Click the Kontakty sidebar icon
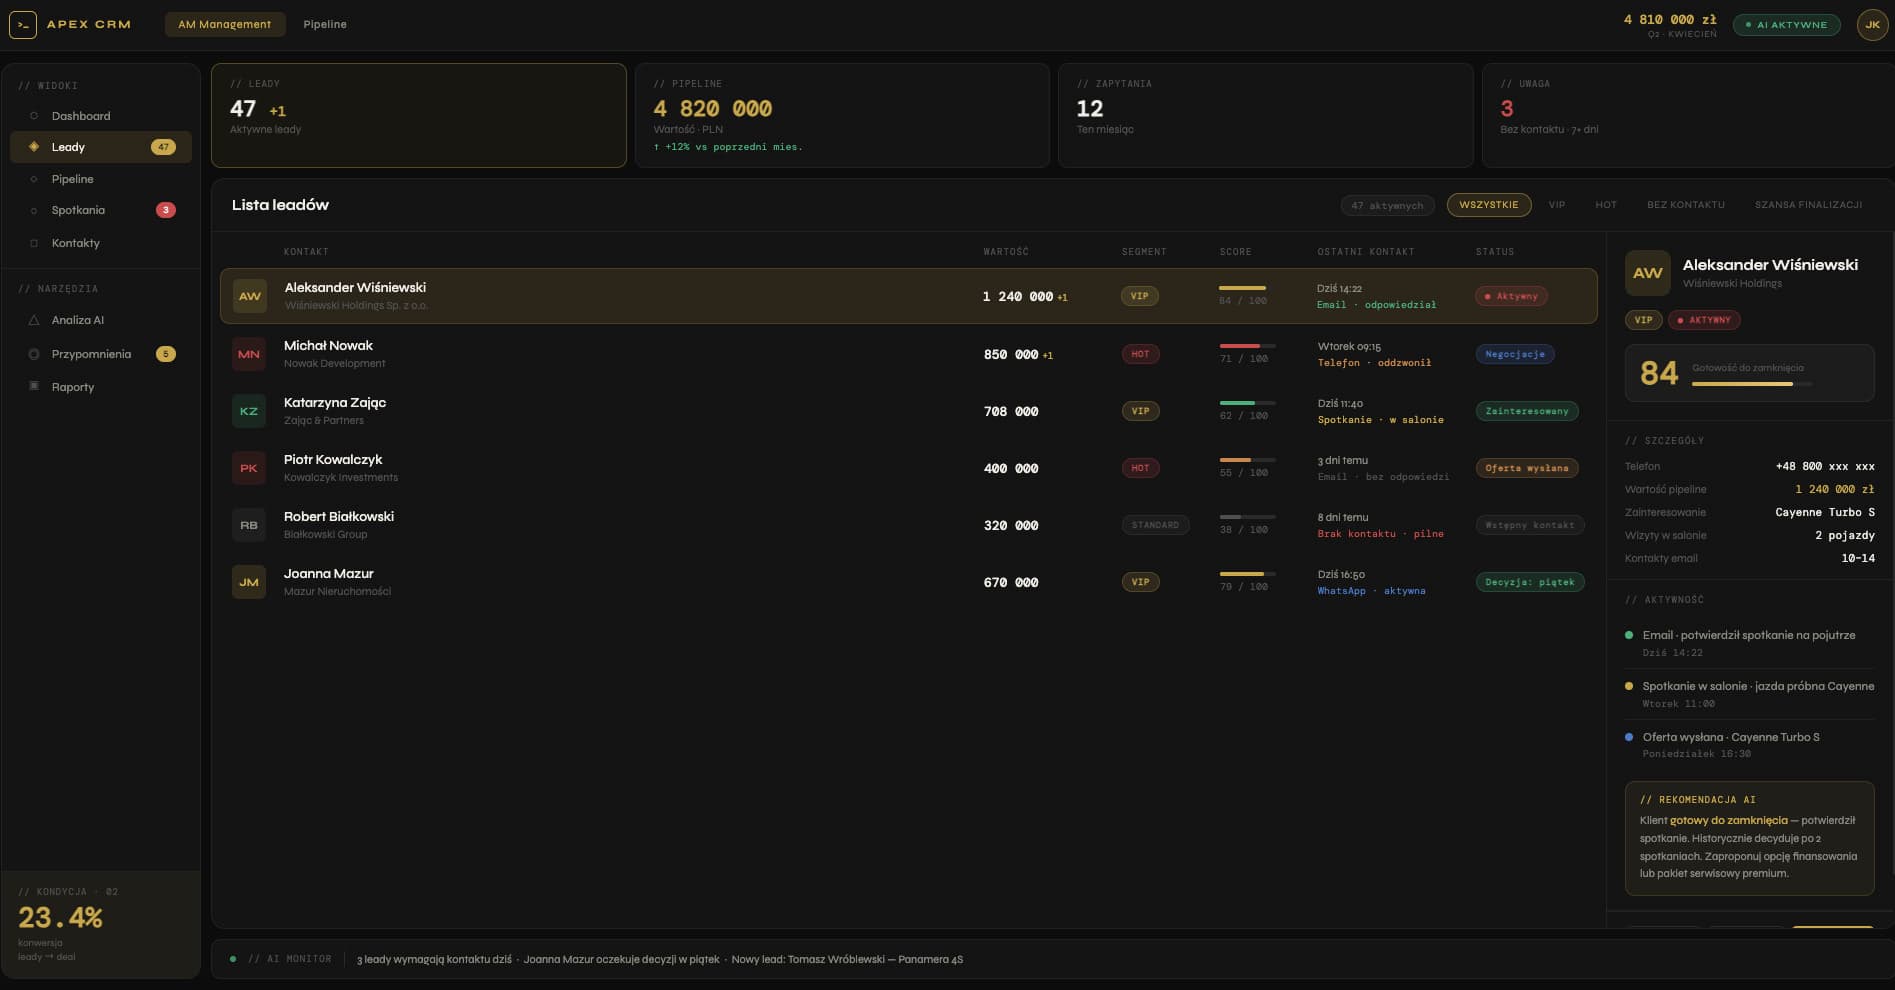This screenshot has height=990, width=1895. 34,243
